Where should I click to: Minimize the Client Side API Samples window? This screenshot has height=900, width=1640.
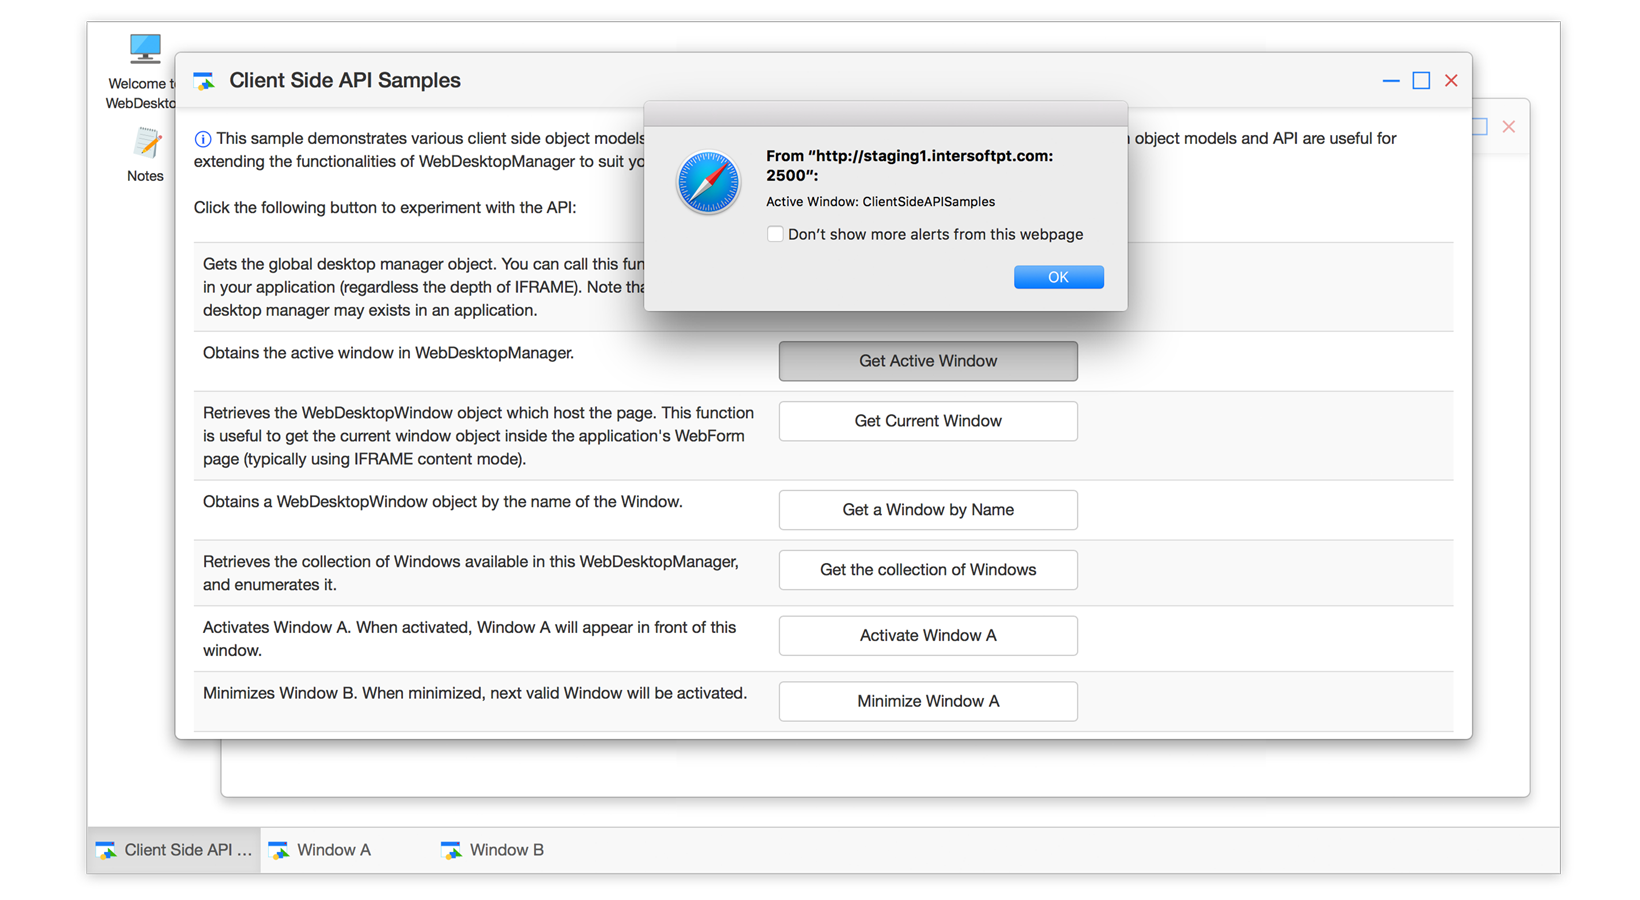(1390, 81)
